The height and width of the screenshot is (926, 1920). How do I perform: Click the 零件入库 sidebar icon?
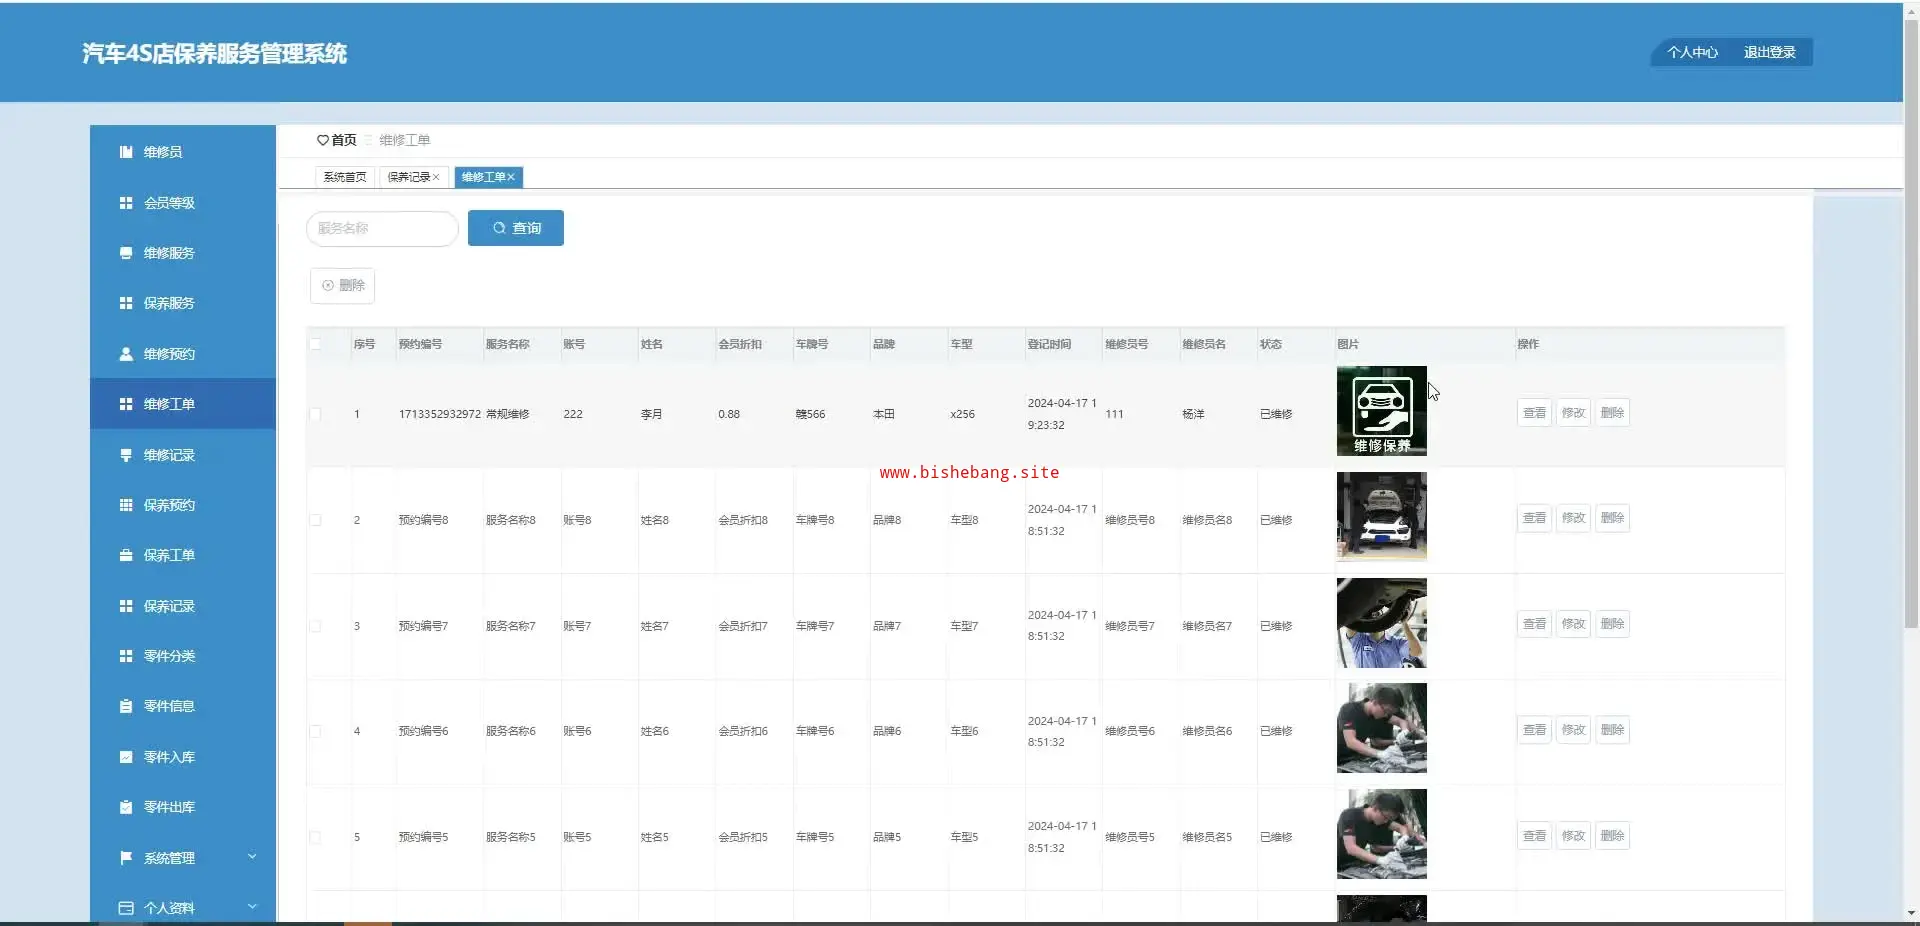126,757
